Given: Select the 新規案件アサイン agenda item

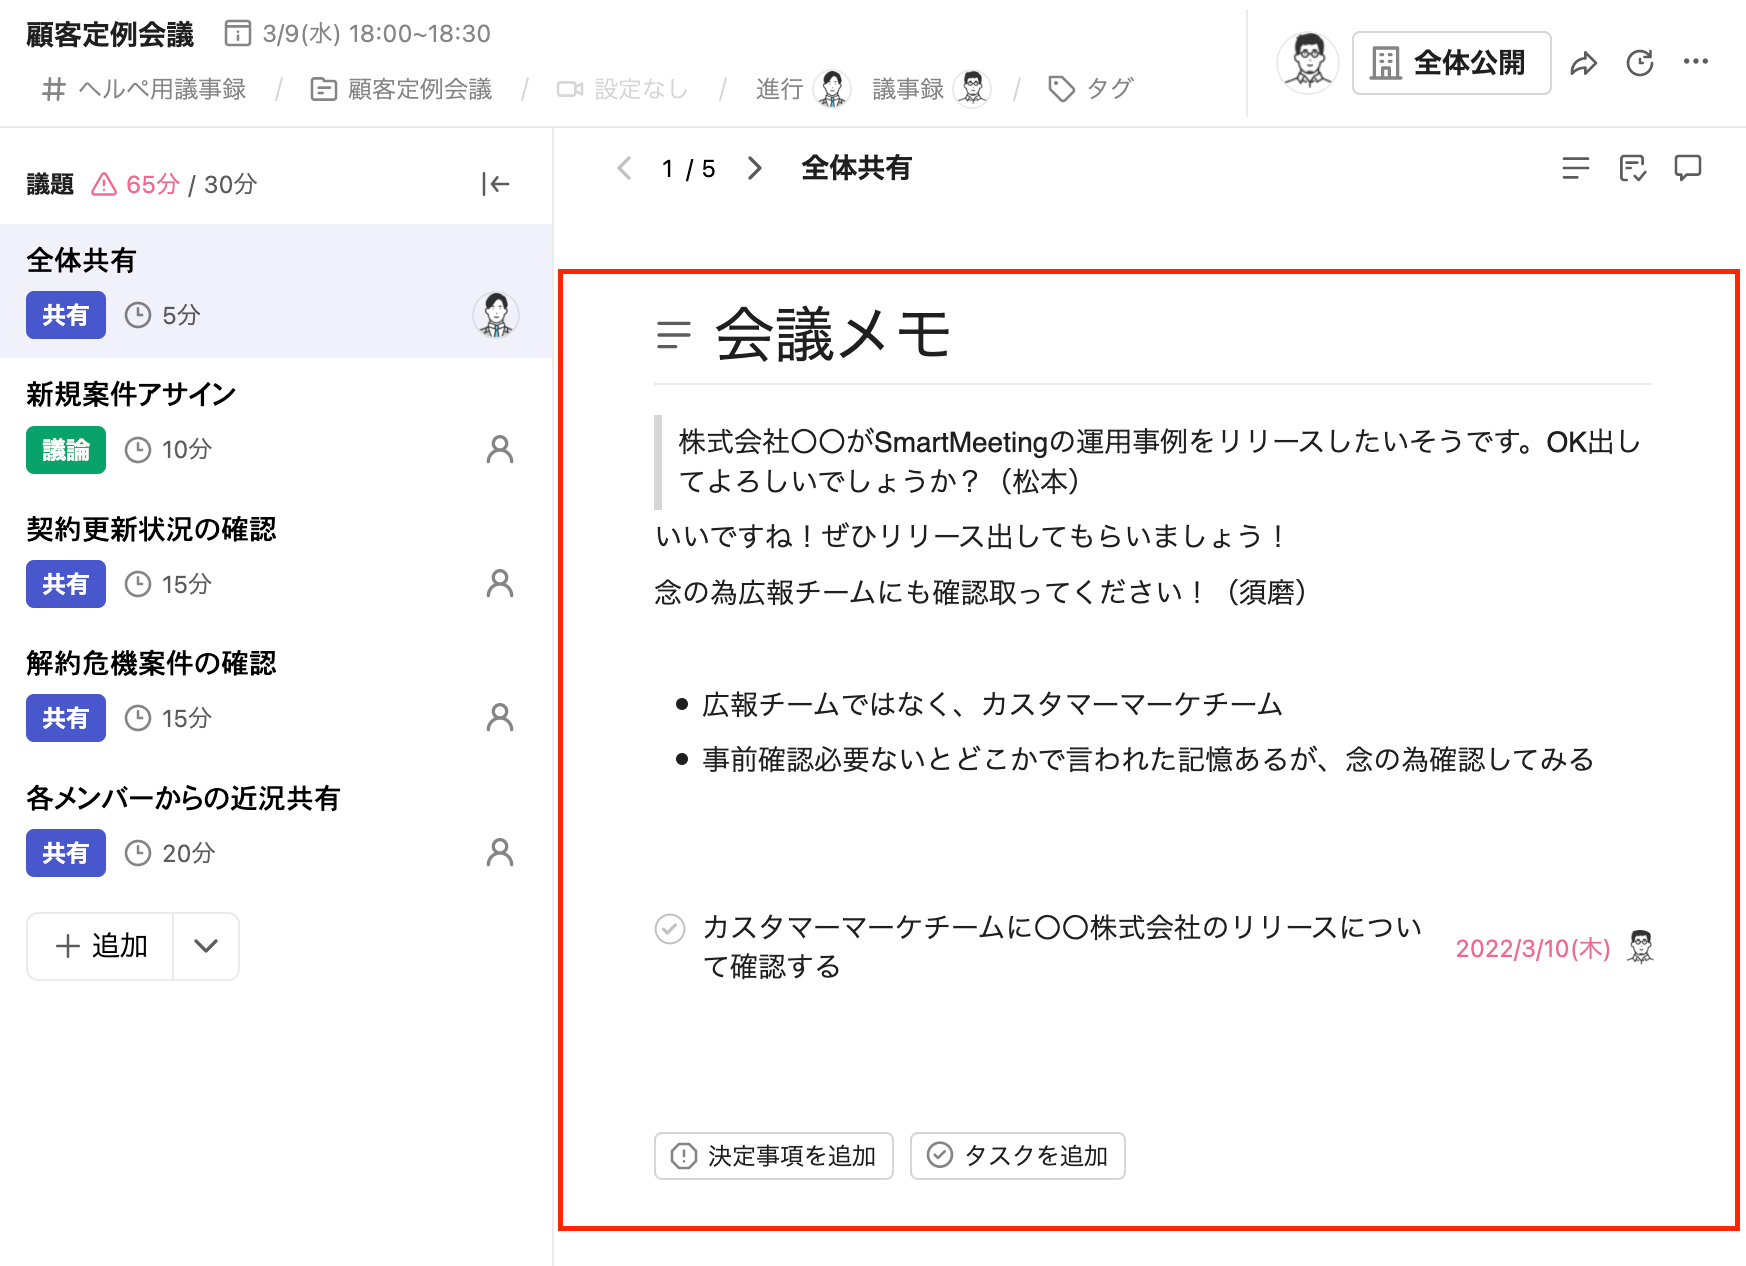Looking at the screenshot, I should (276, 425).
